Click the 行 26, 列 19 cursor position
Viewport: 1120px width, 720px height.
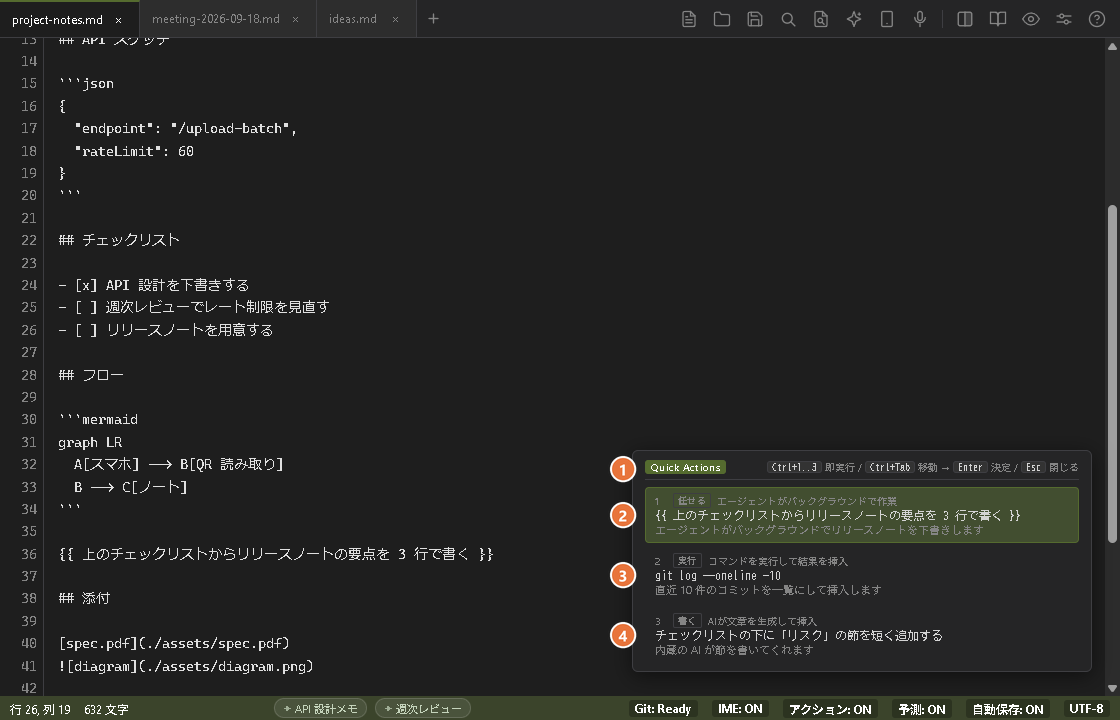click(40, 709)
